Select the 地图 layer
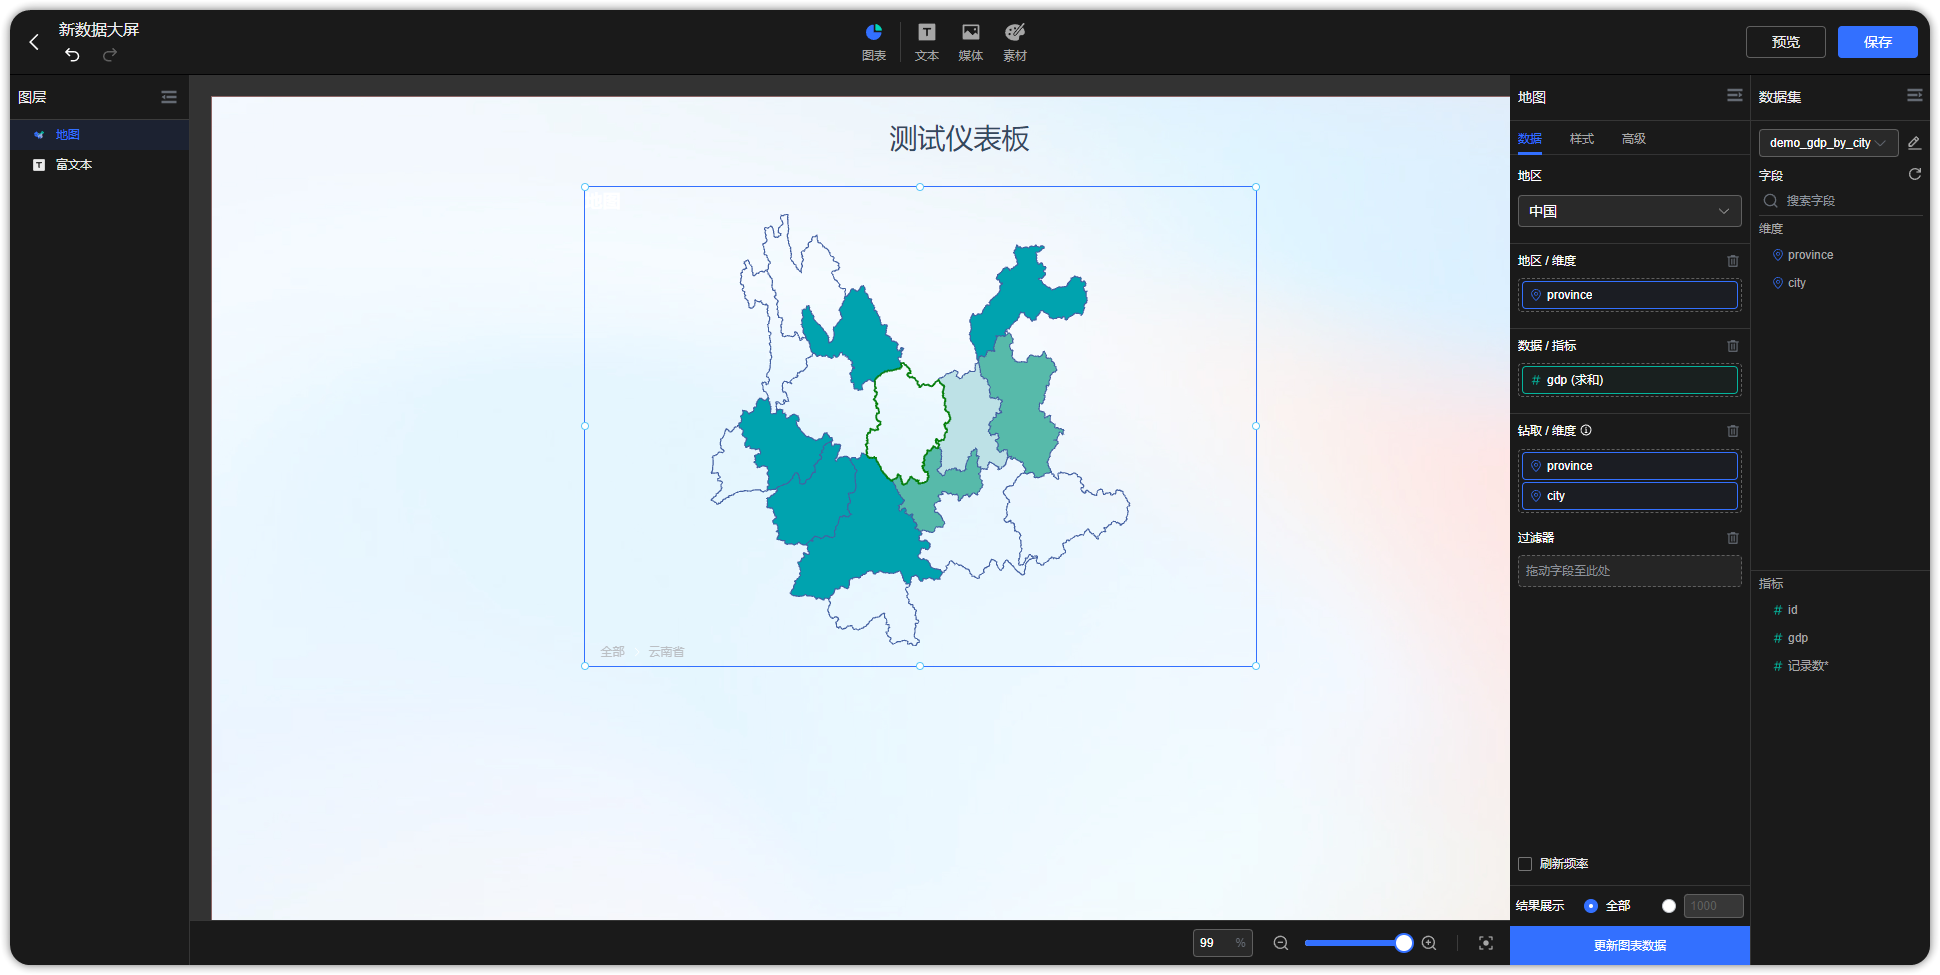The width and height of the screenshot is (1940, 975). tap(100, 135)
